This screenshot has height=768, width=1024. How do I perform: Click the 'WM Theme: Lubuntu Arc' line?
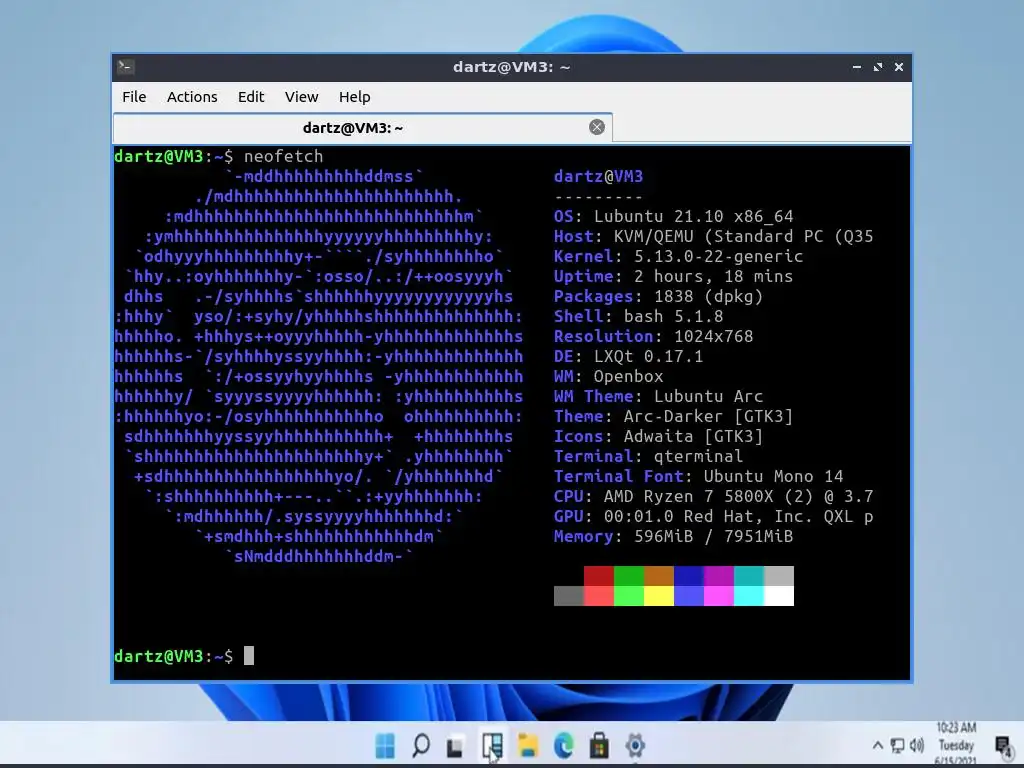click(x=658, y=396)
